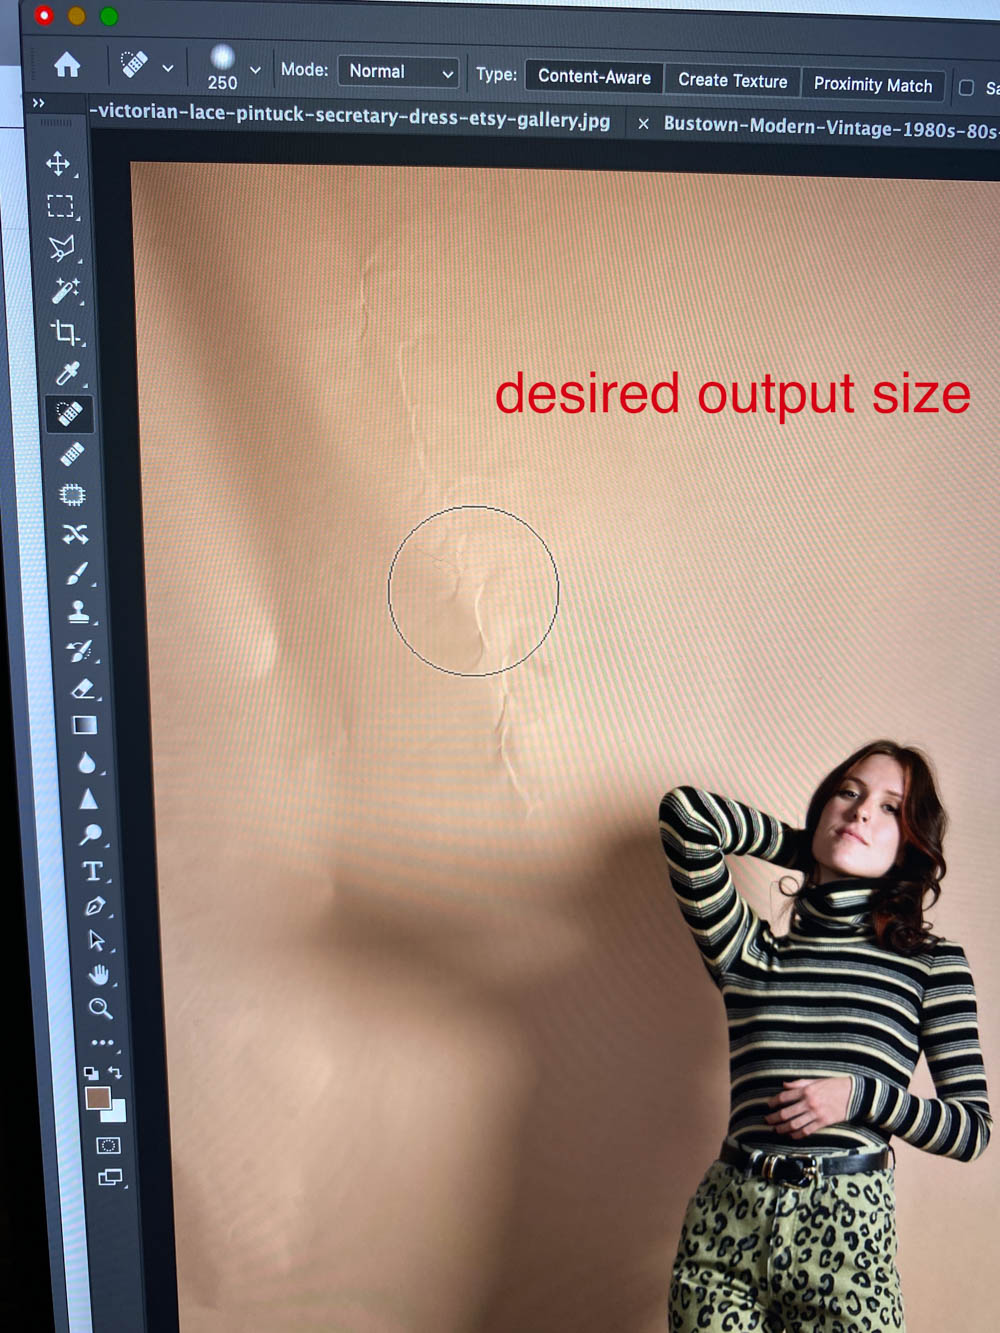Open the Edit Toolbar three-dots menu
Image resolution: width=1000 pixels, height=1333 pixels.
(x=102, y=1042)
